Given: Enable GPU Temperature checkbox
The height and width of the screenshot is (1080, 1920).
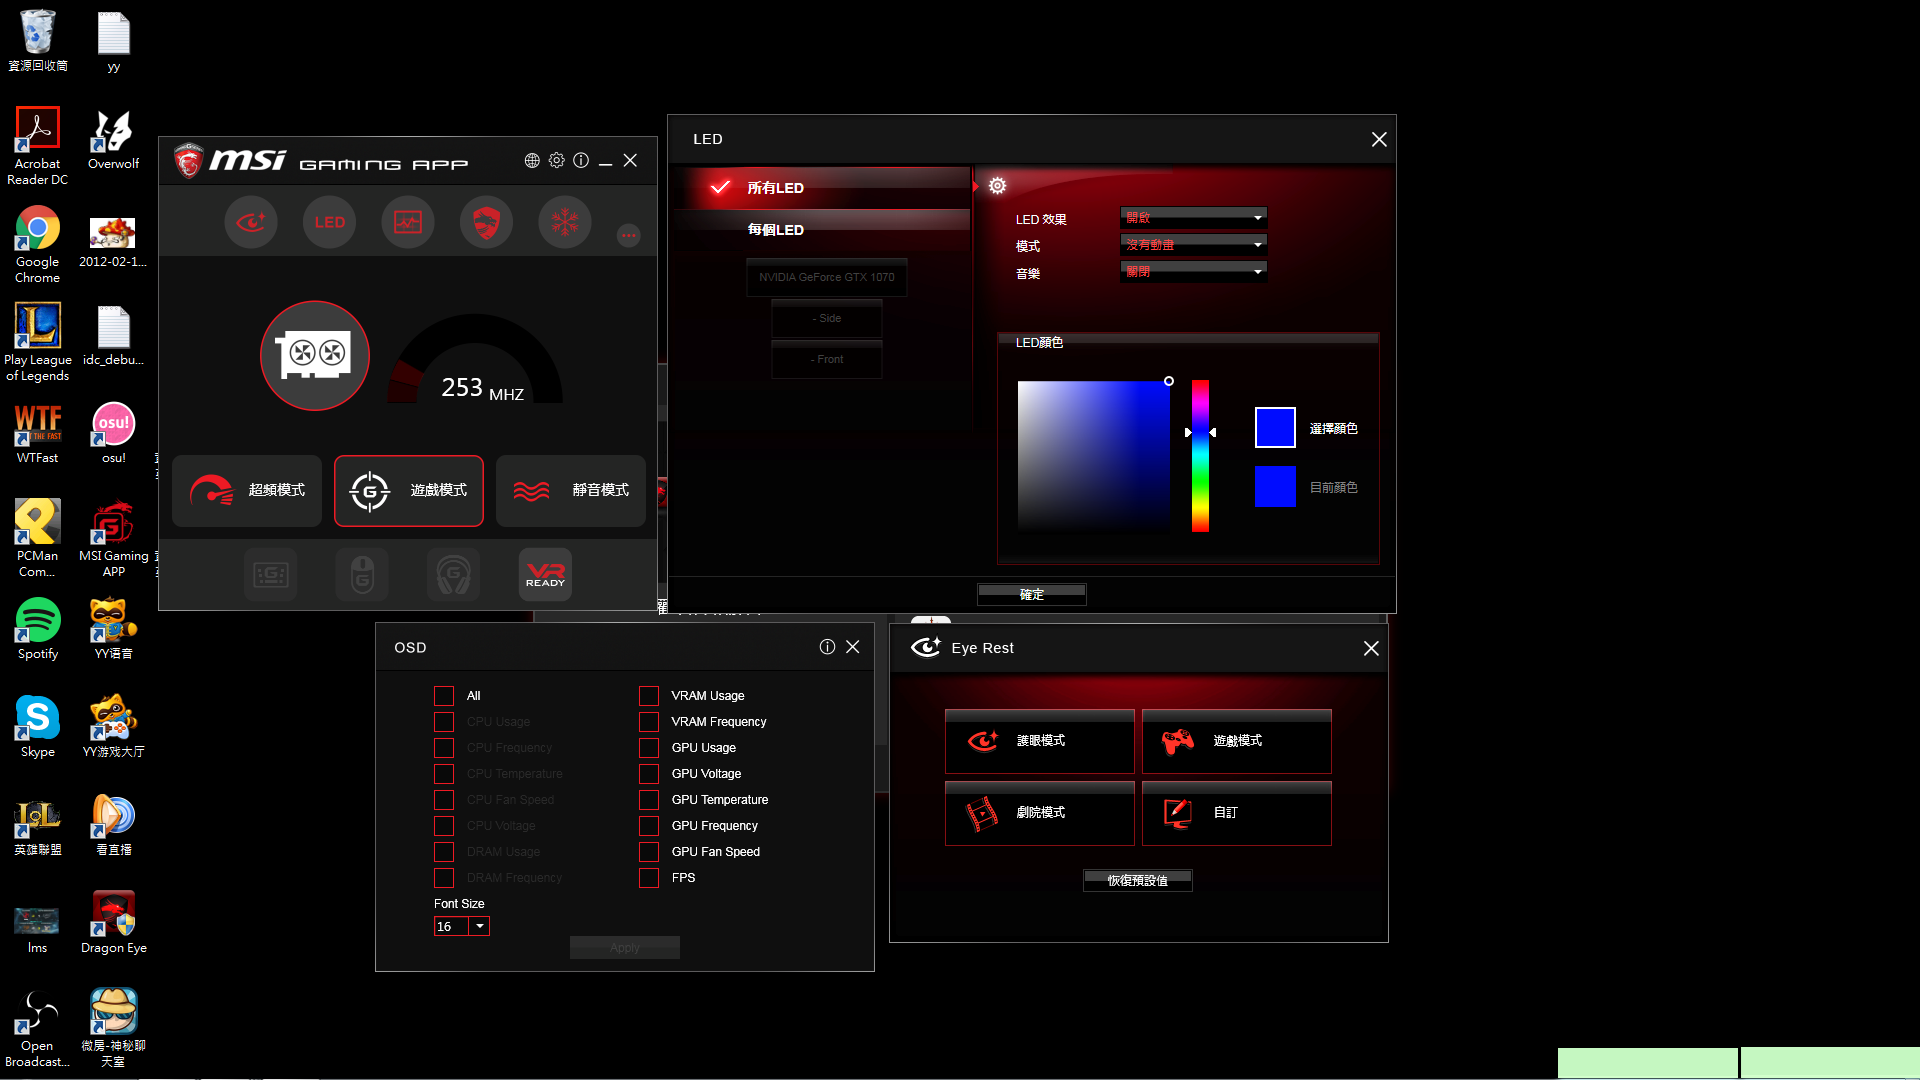Looking at the screenshot, I should pos(649,800).
